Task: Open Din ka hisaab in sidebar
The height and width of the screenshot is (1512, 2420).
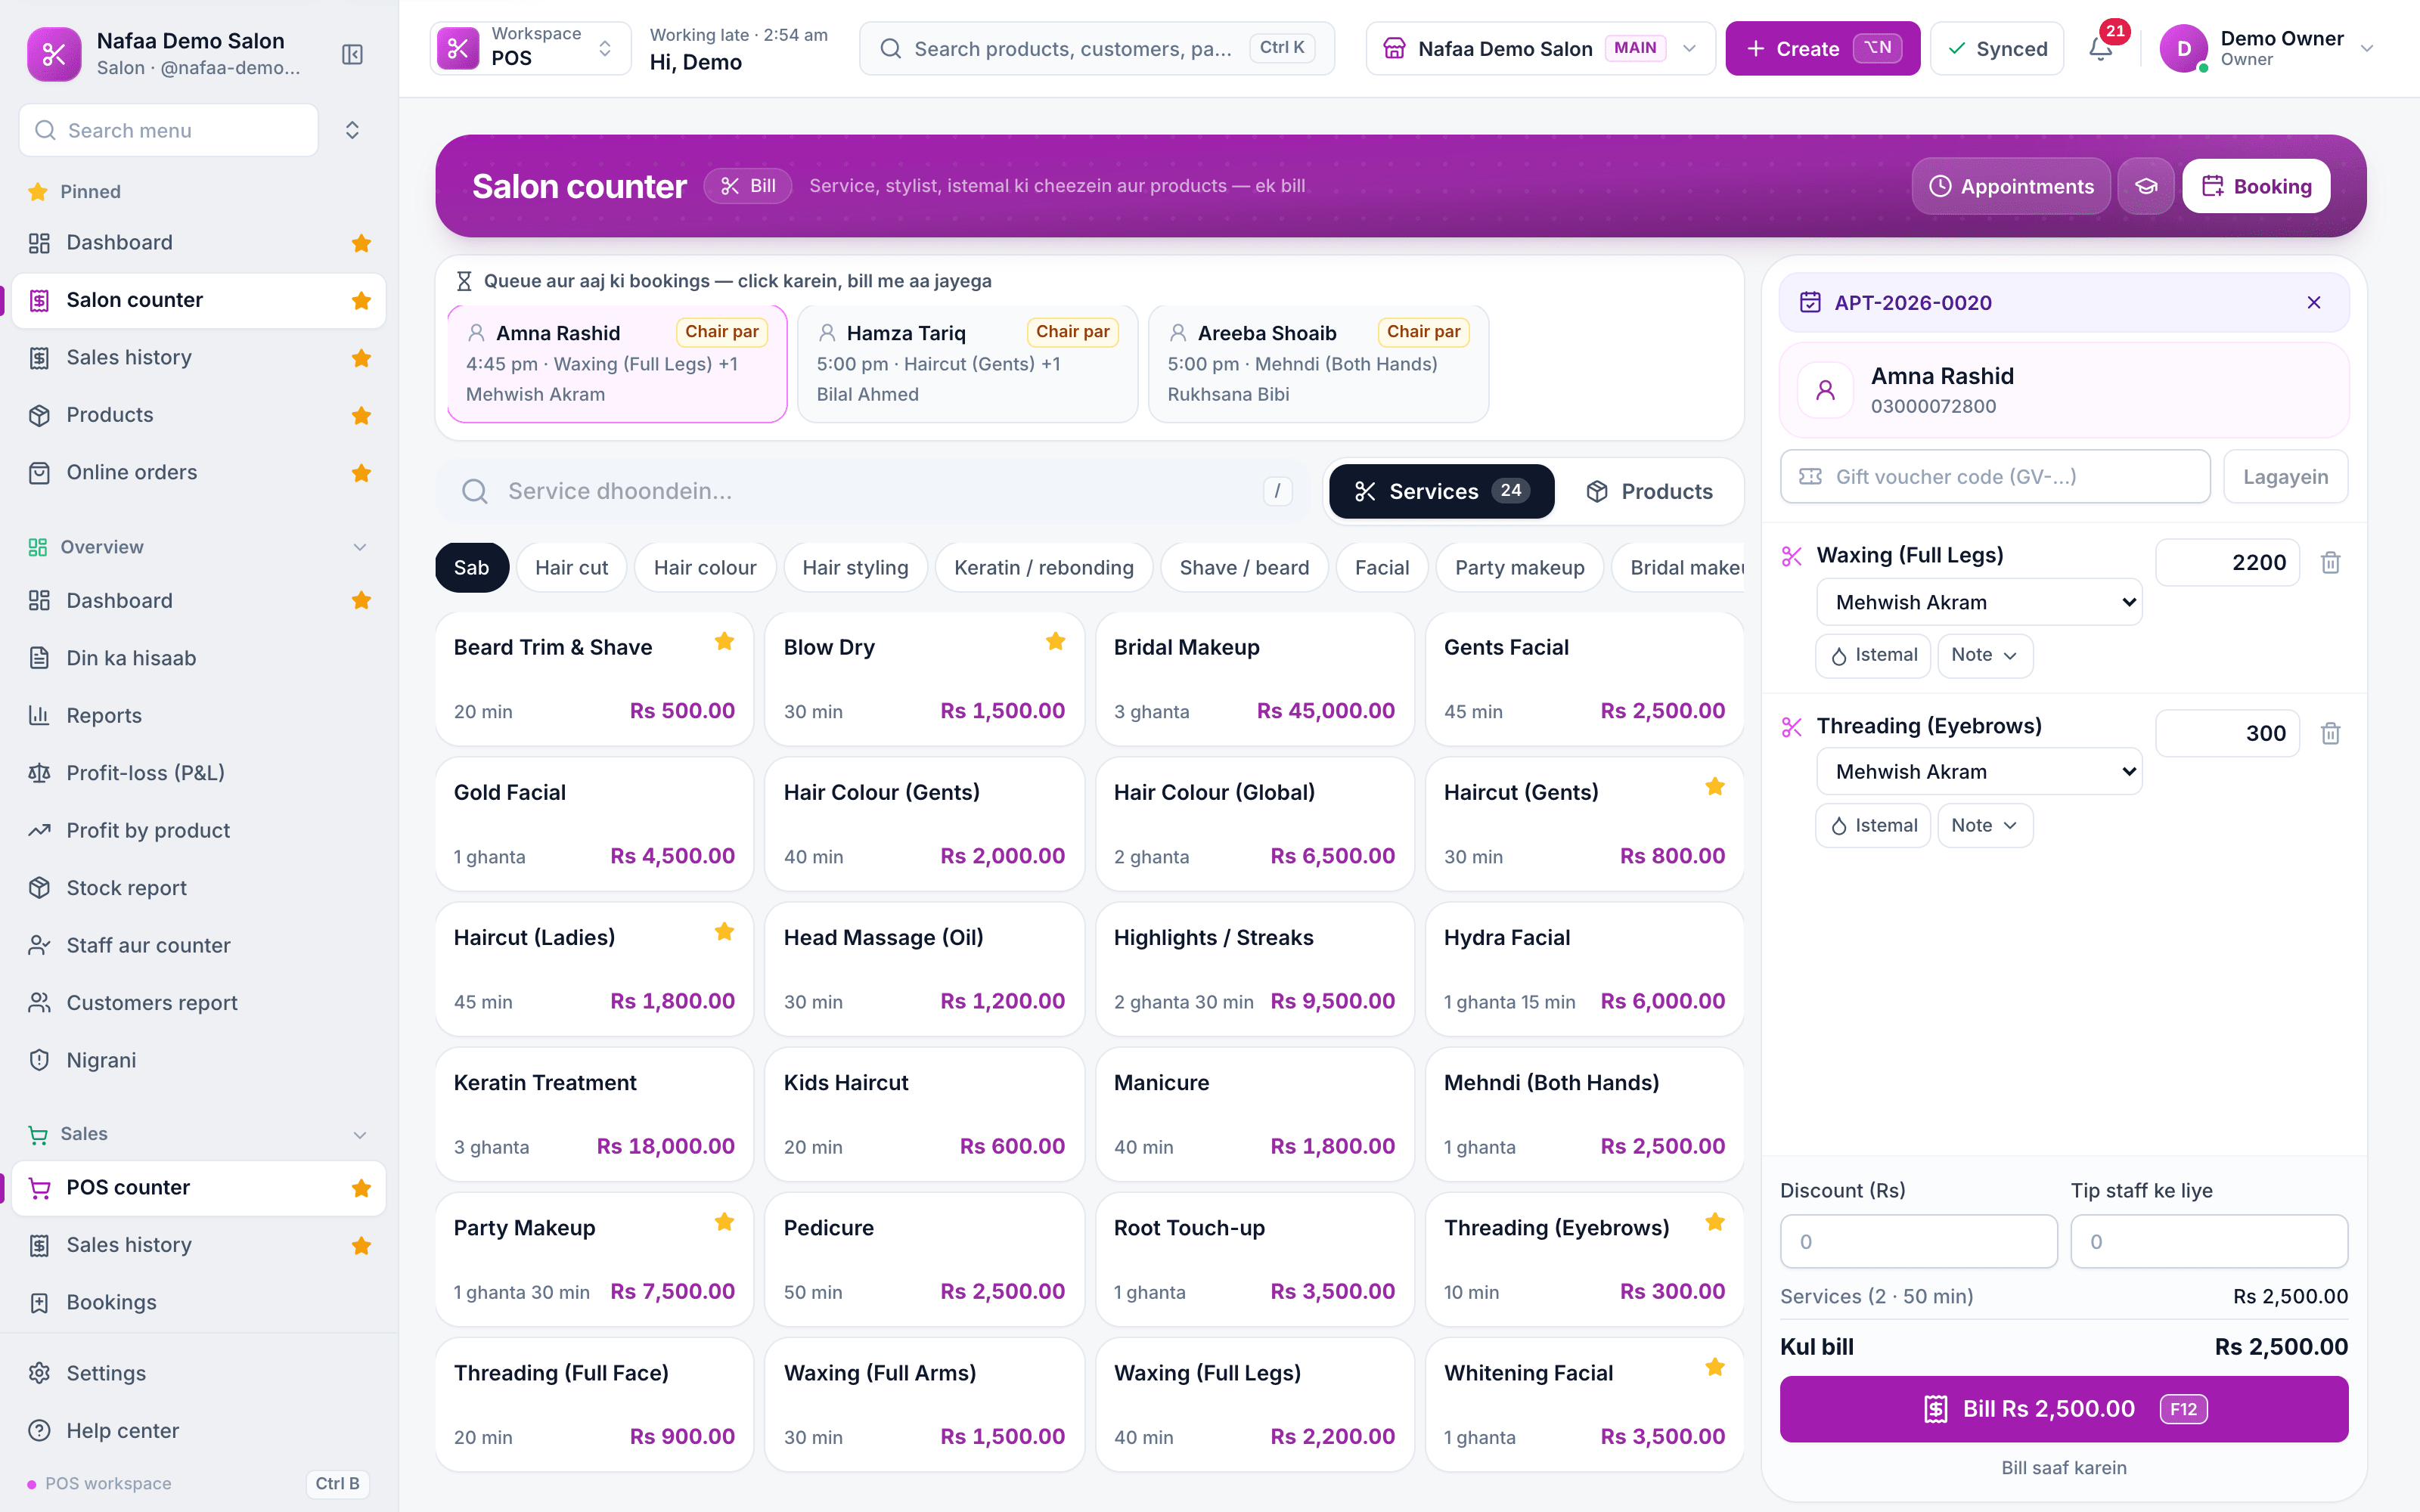Action: [199, 658]
